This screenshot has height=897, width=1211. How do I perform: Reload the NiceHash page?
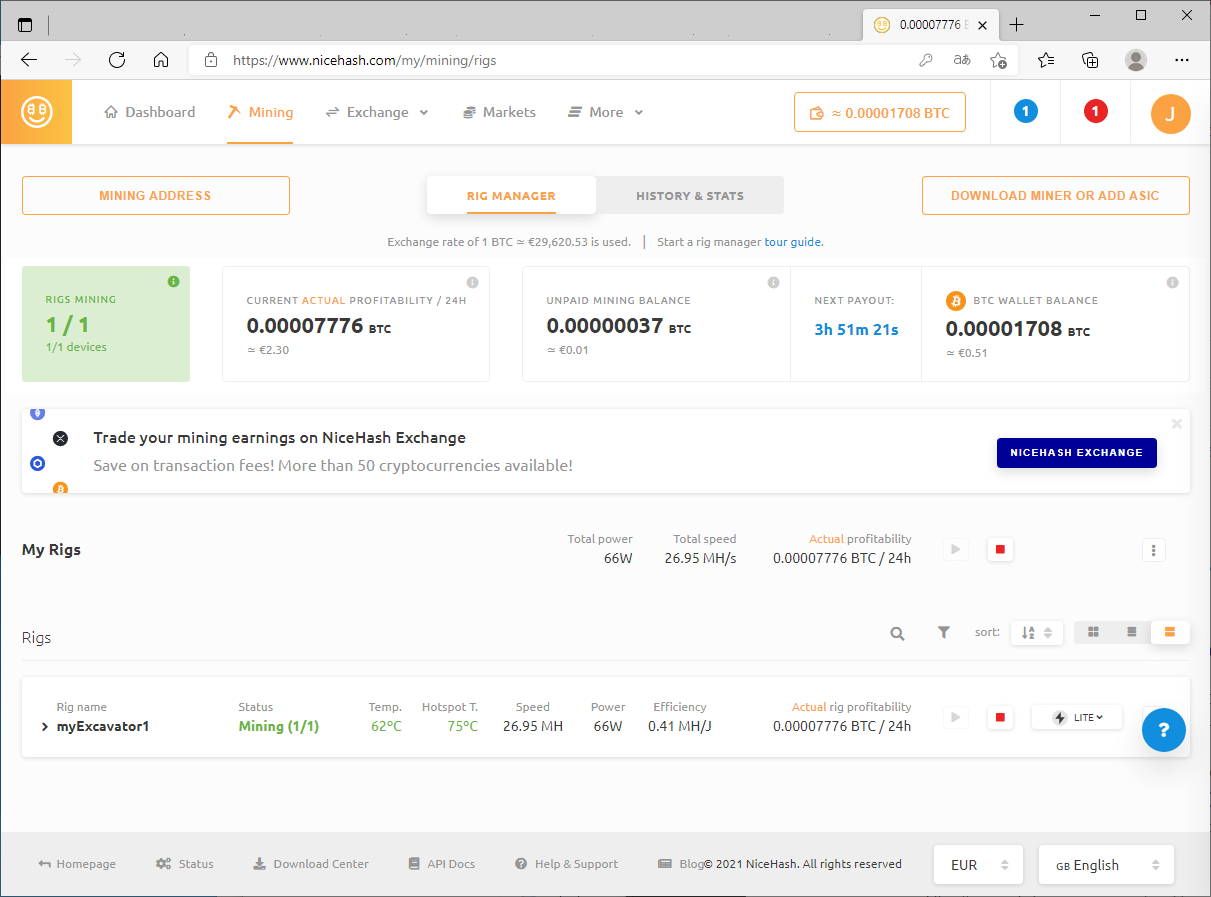pyautogui.click(x=117, y=60)
